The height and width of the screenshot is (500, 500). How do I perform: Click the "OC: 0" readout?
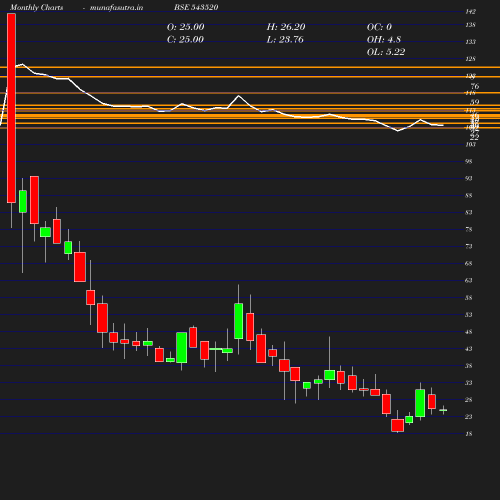379,27
